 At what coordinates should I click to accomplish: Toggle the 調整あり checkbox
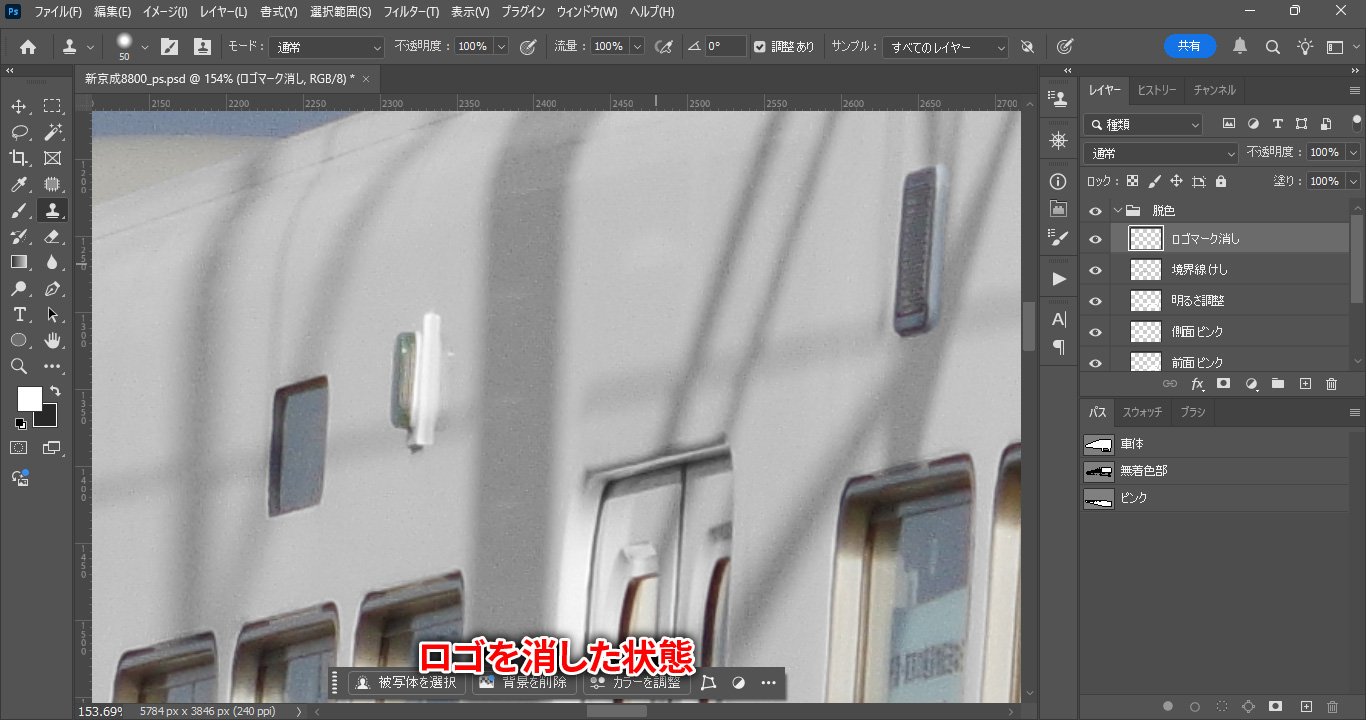tap(760, 47)
